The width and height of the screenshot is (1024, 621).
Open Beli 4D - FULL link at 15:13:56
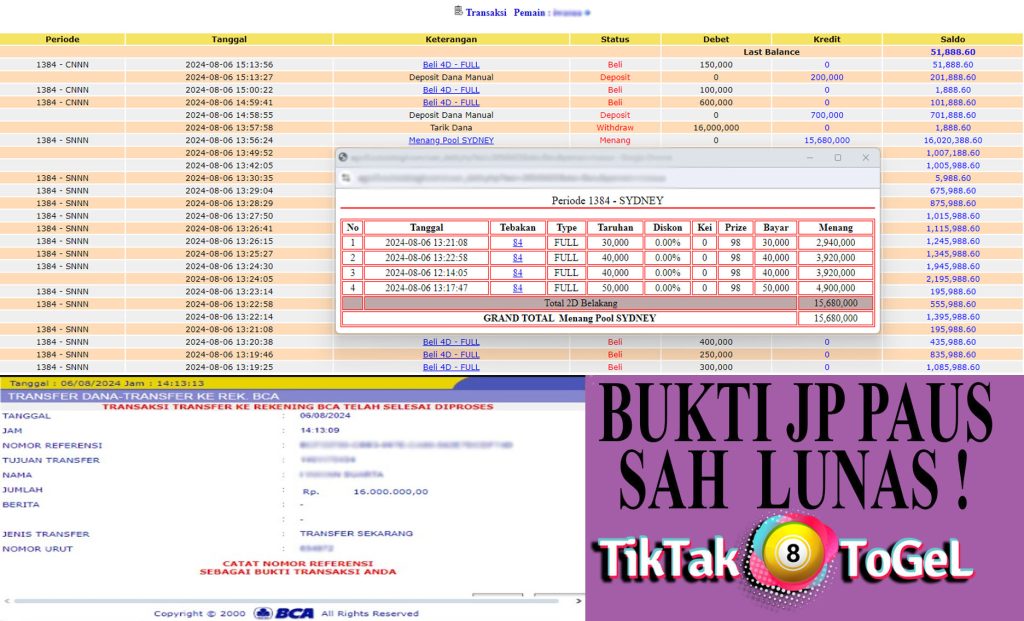tap(451, 65)
